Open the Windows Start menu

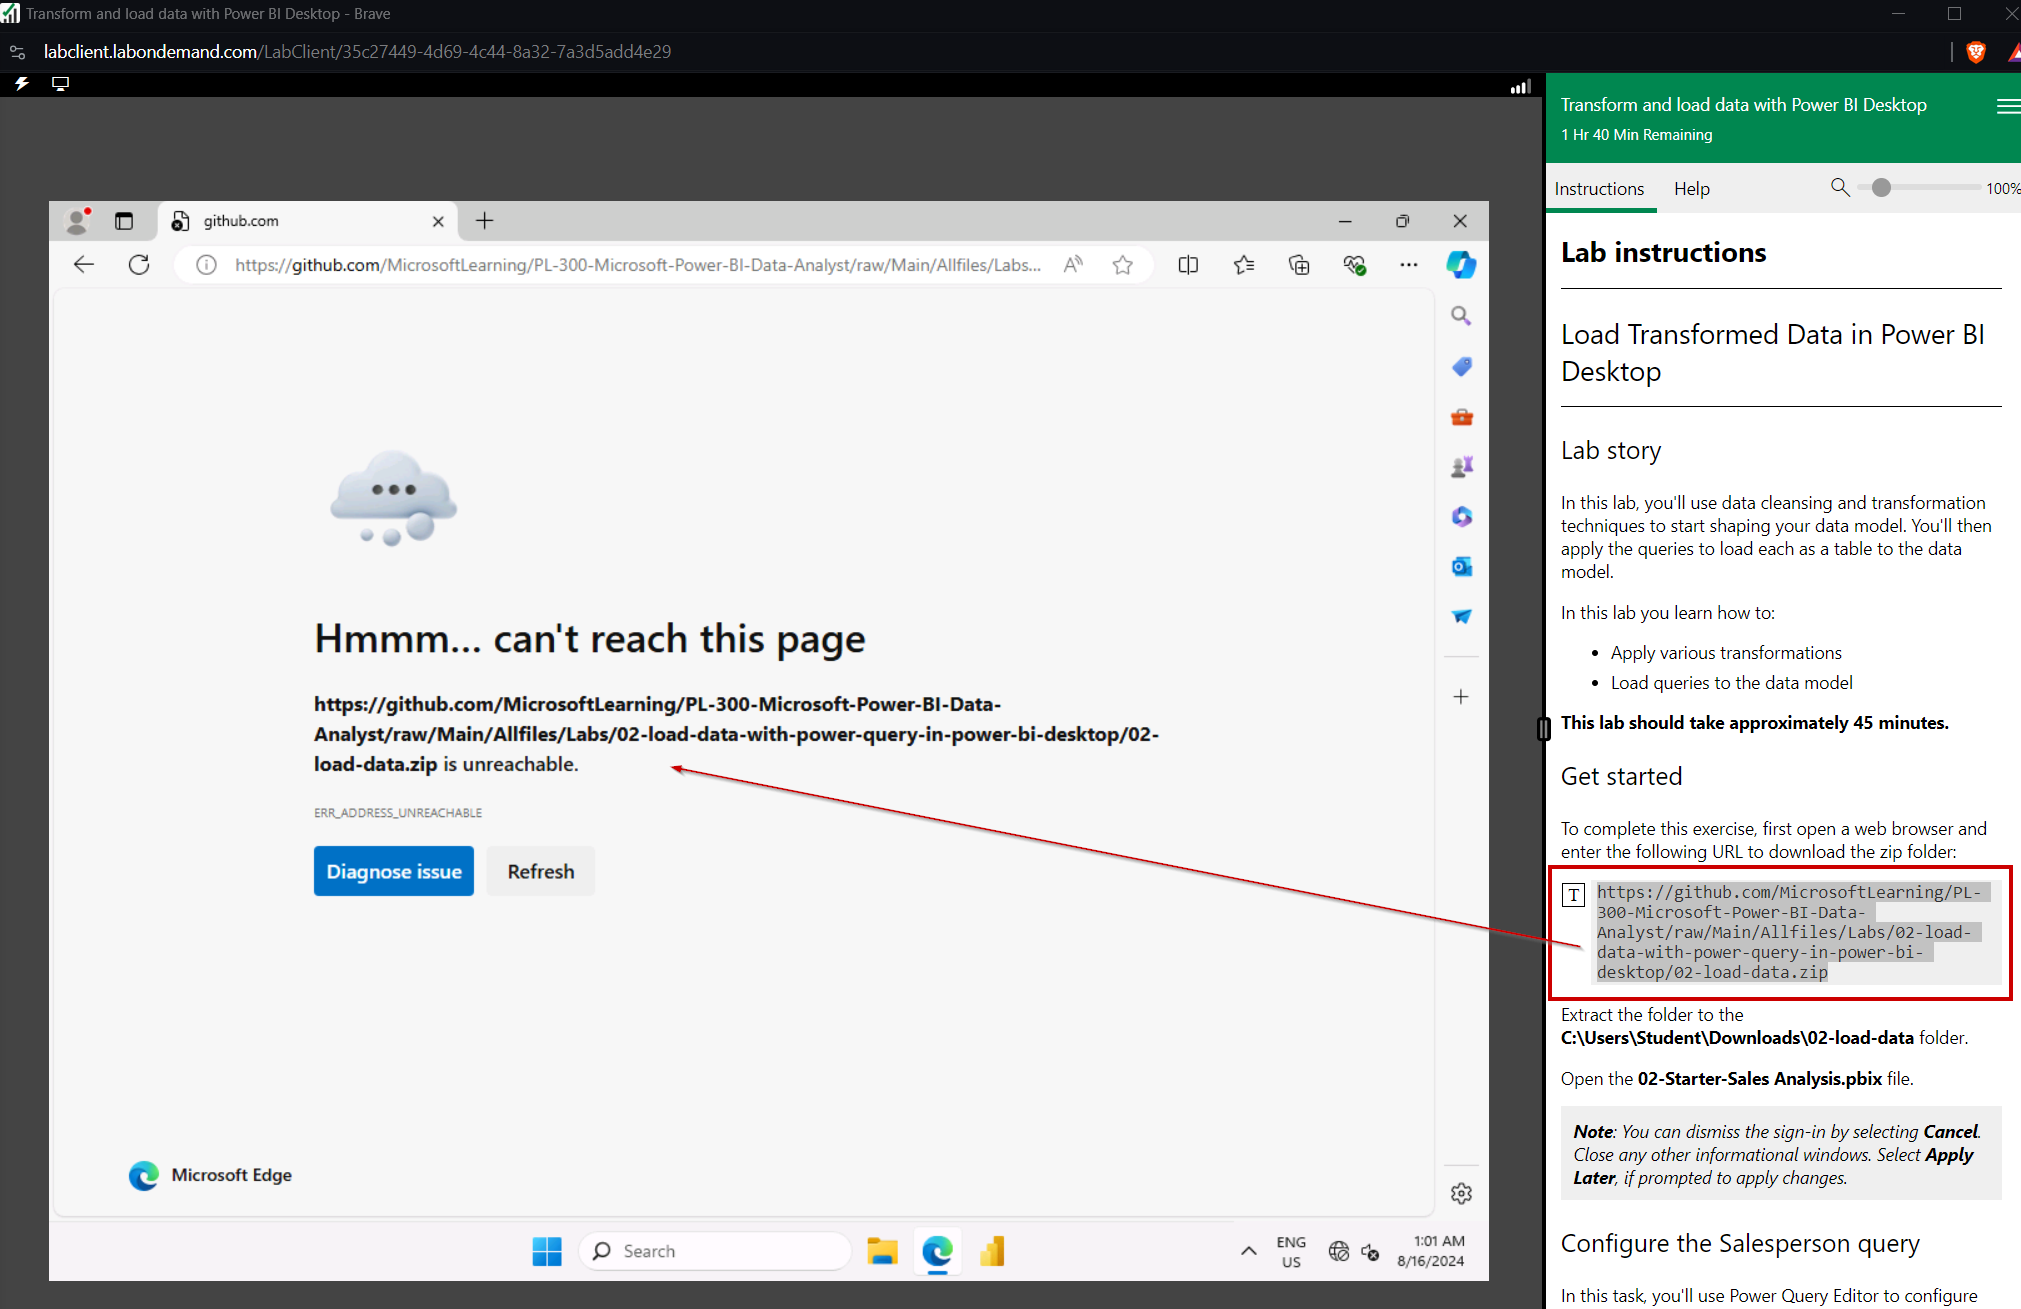pos(547,1251)
